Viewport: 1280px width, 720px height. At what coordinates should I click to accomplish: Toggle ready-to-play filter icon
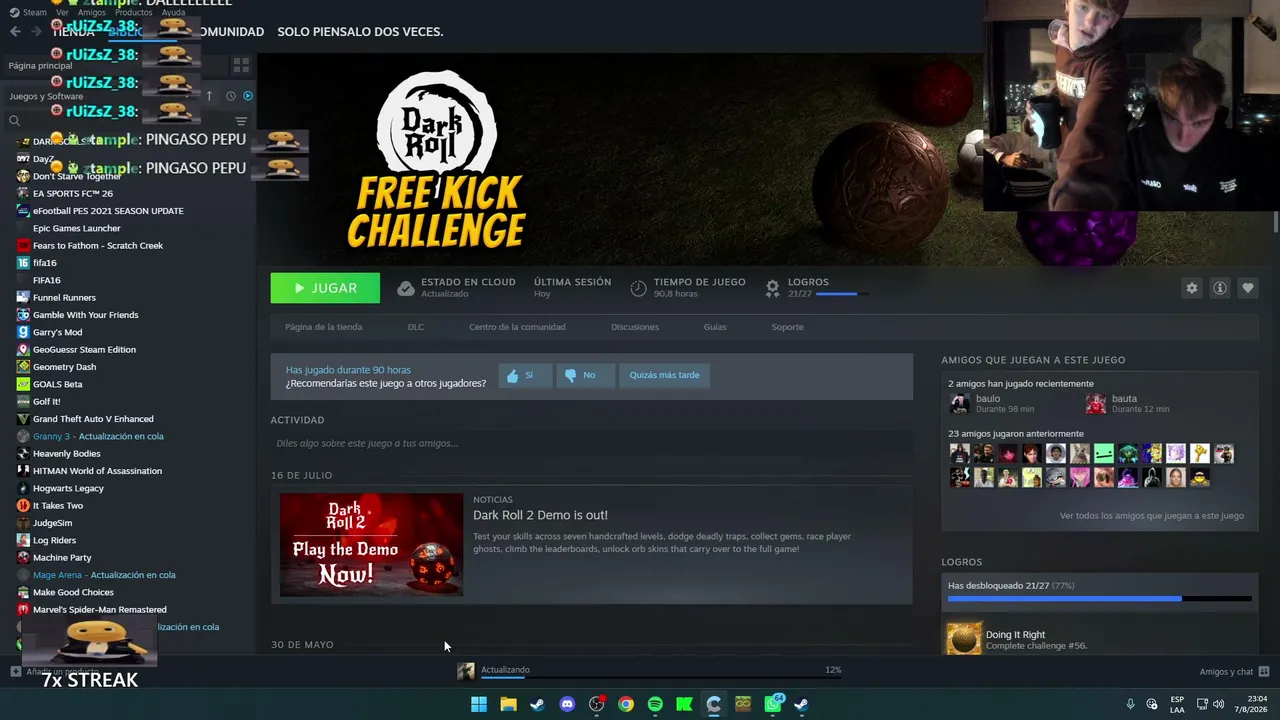(248, 96)
